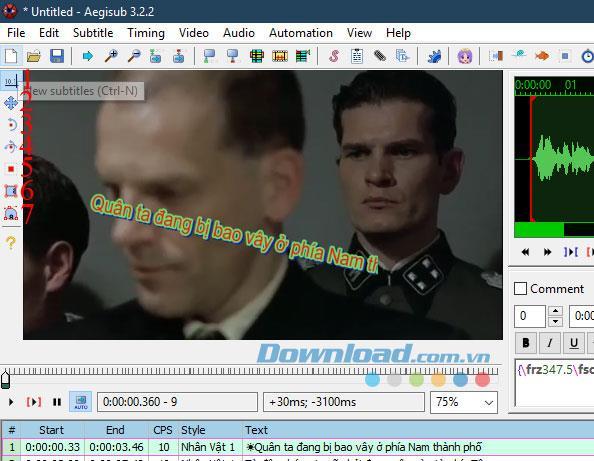This screenshot has height=461, width=594.
Task: Toggle Bold formatting button
Action: tap(525, 343)
